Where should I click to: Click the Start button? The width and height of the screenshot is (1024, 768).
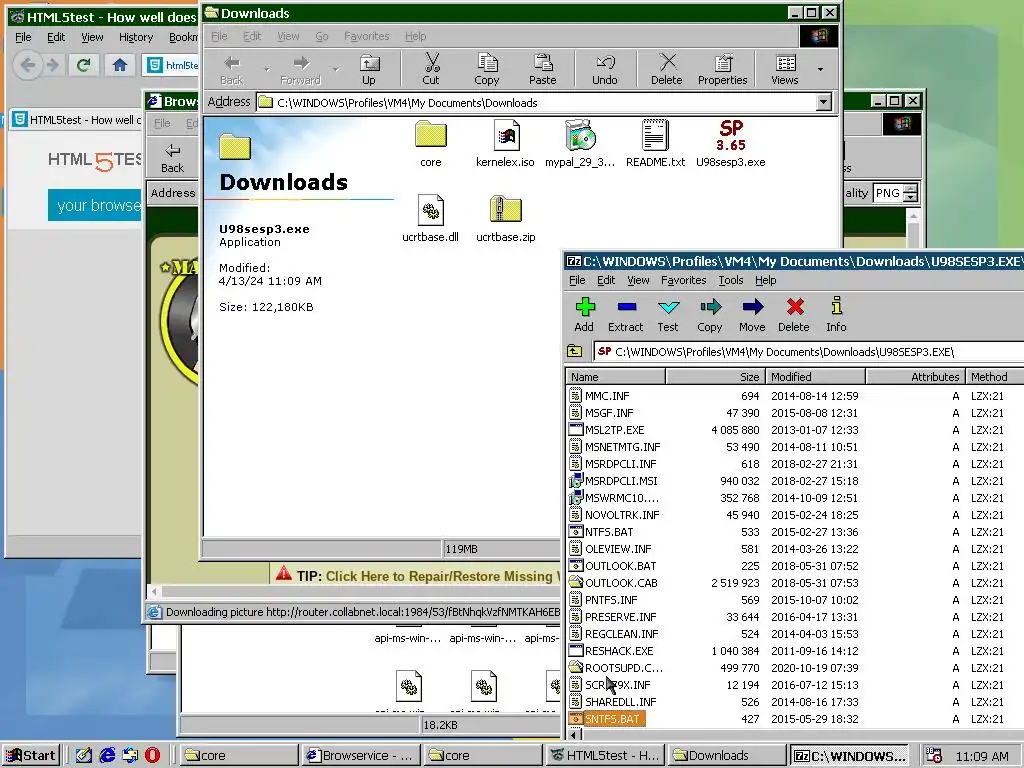[31, 755]
